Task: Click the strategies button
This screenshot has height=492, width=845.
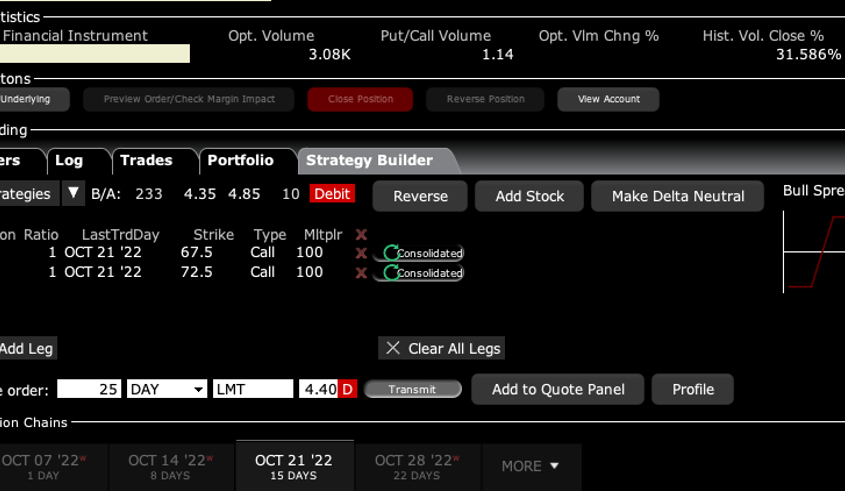Action: coord(28,193)
